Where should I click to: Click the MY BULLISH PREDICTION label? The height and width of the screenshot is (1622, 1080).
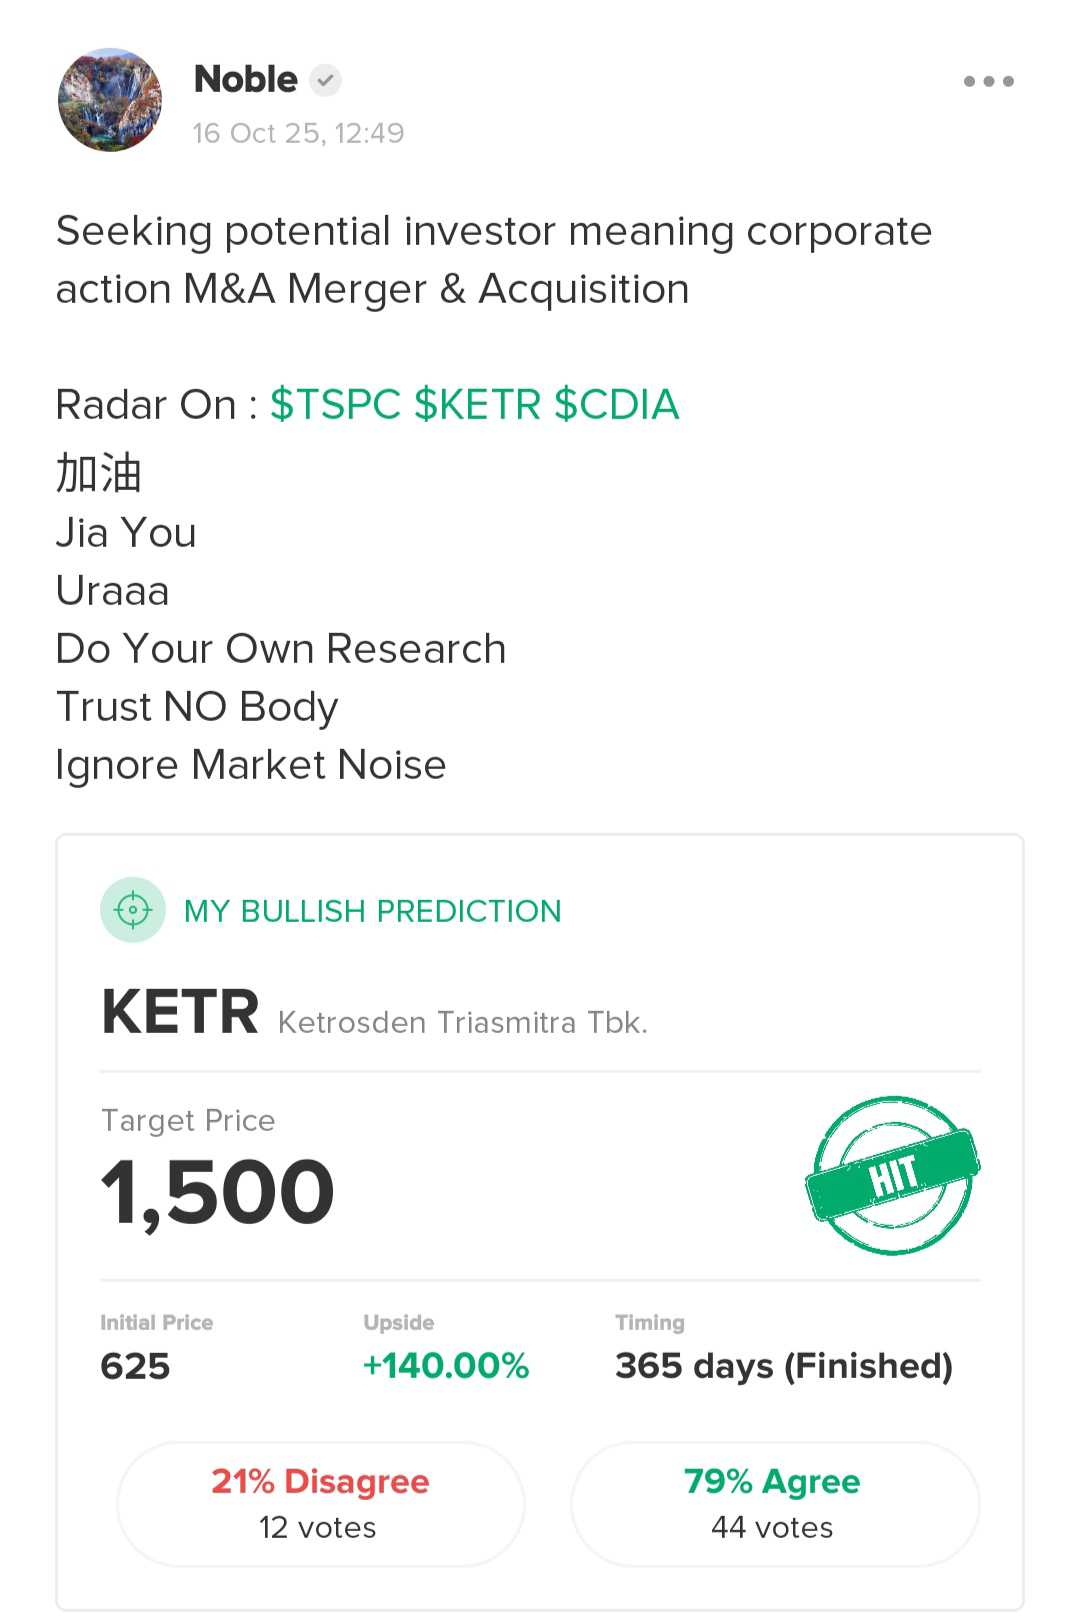point(372,911)
